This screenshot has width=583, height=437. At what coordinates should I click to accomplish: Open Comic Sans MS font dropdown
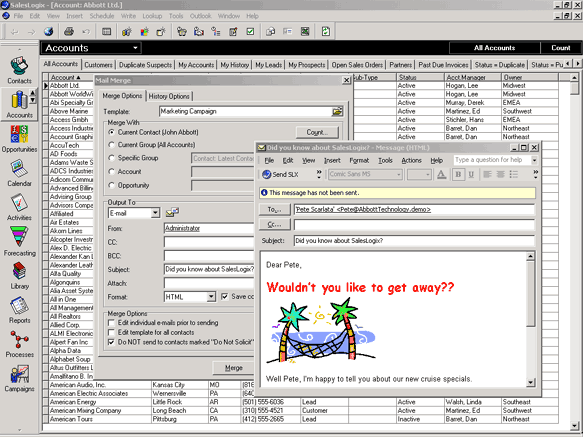399,174
